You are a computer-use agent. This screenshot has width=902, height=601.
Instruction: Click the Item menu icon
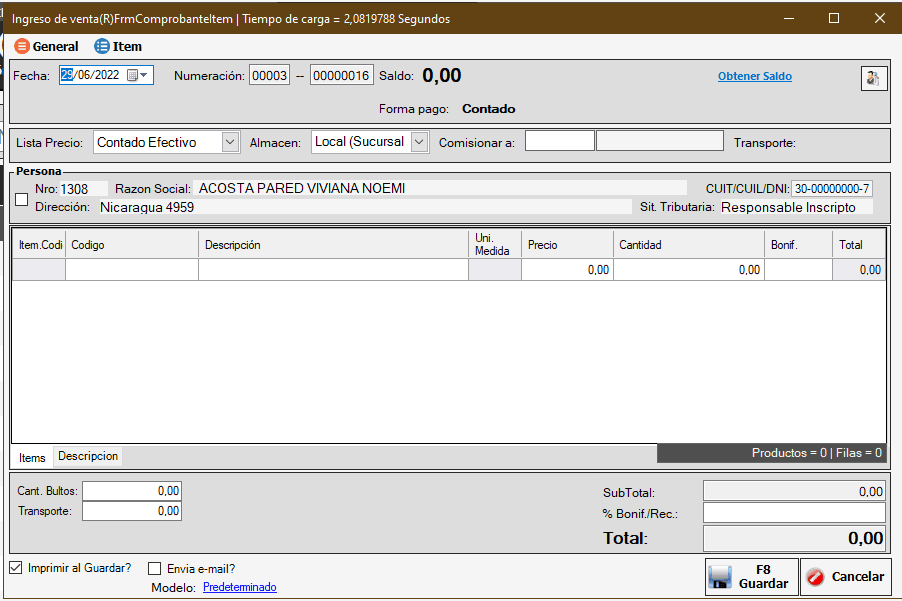click(x=102, y=46)
